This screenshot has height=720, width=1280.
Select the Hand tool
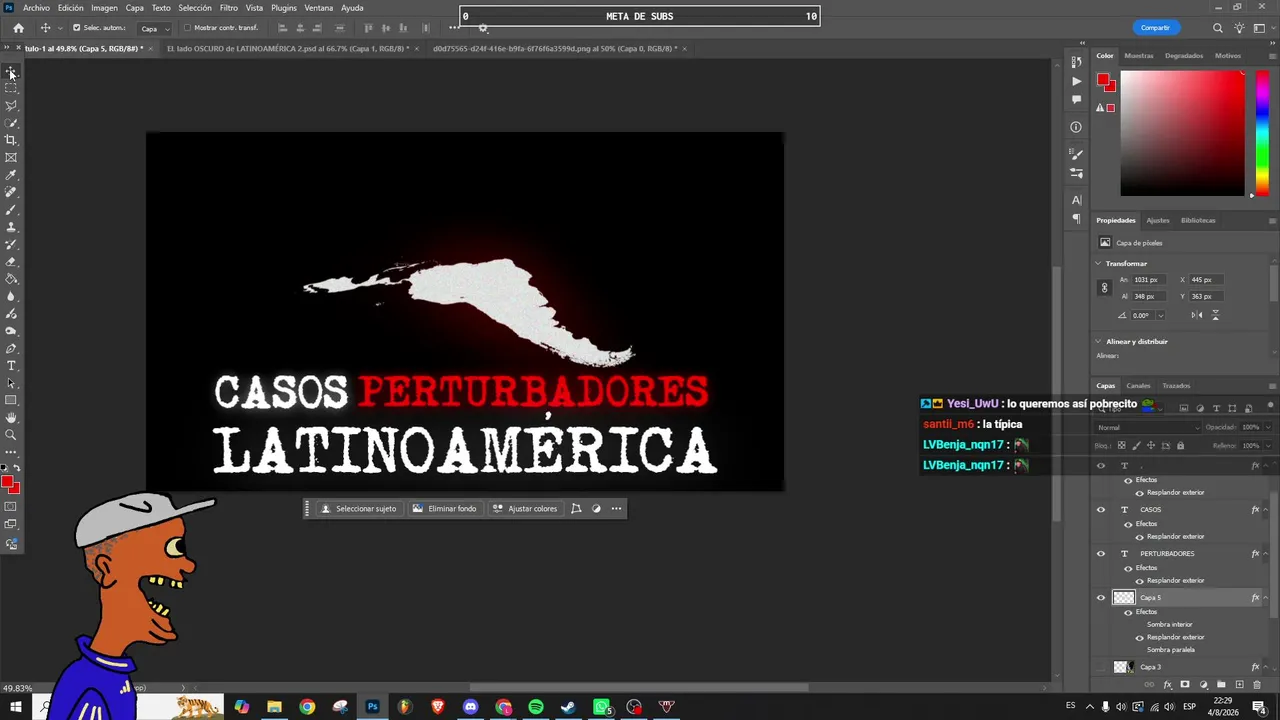pos(11,418)
